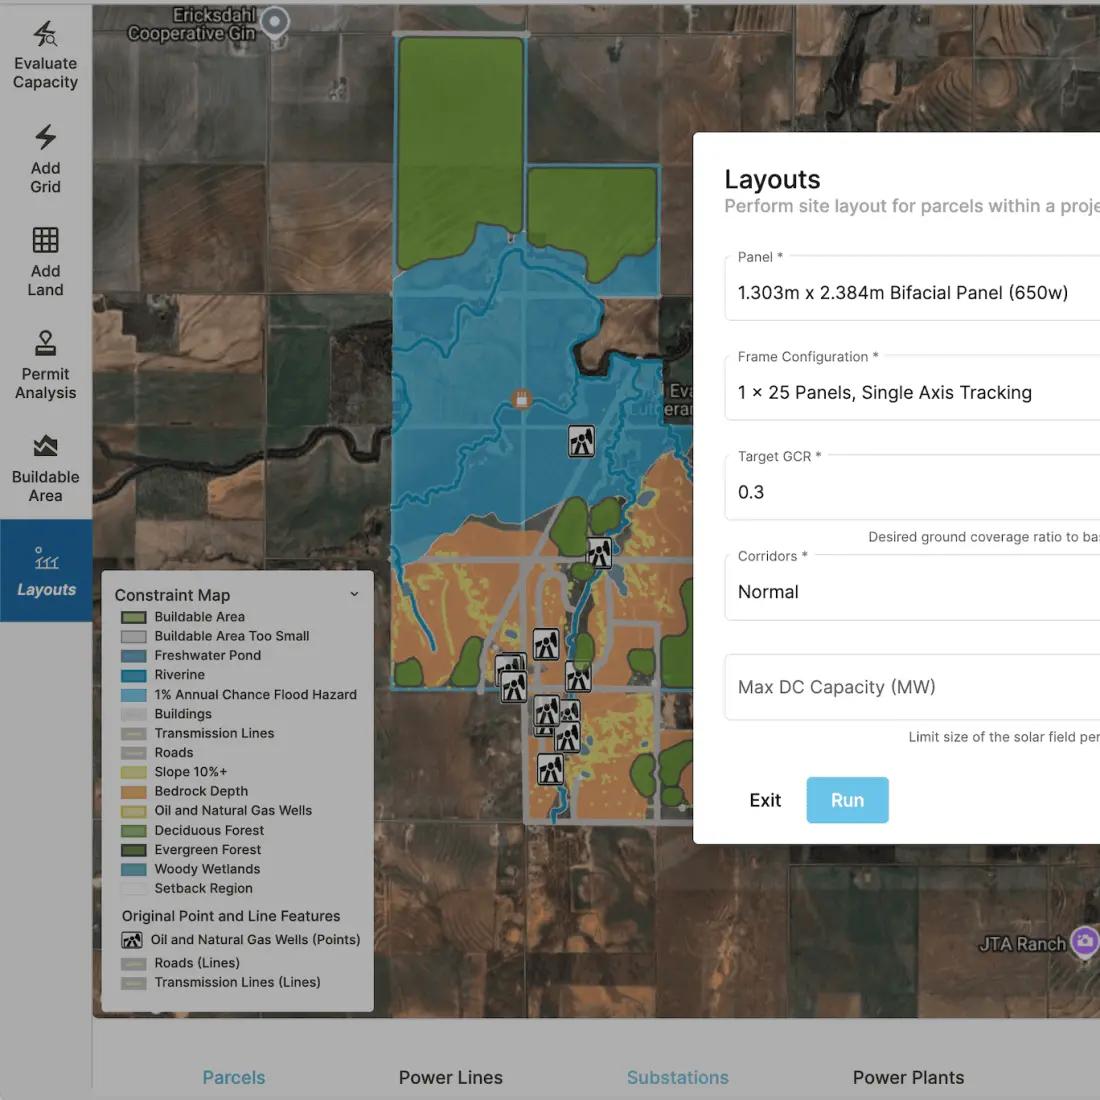Open the Evaluate Capacity tool
1100x1100 pixels.
pos(46,55)
